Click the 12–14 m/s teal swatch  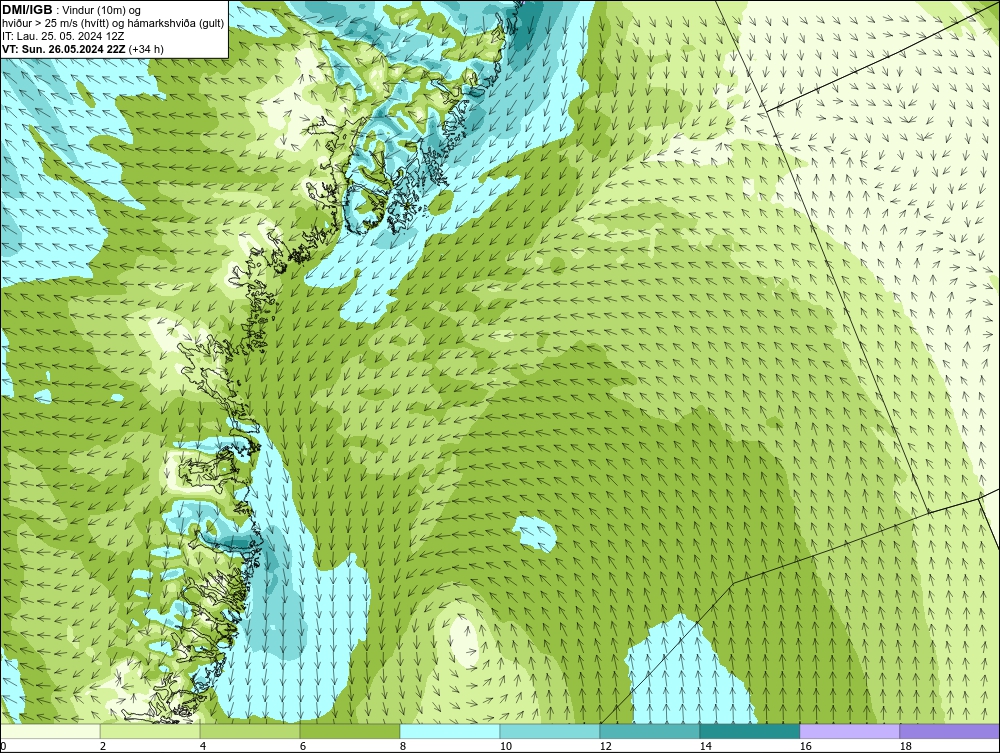[650, 731]
